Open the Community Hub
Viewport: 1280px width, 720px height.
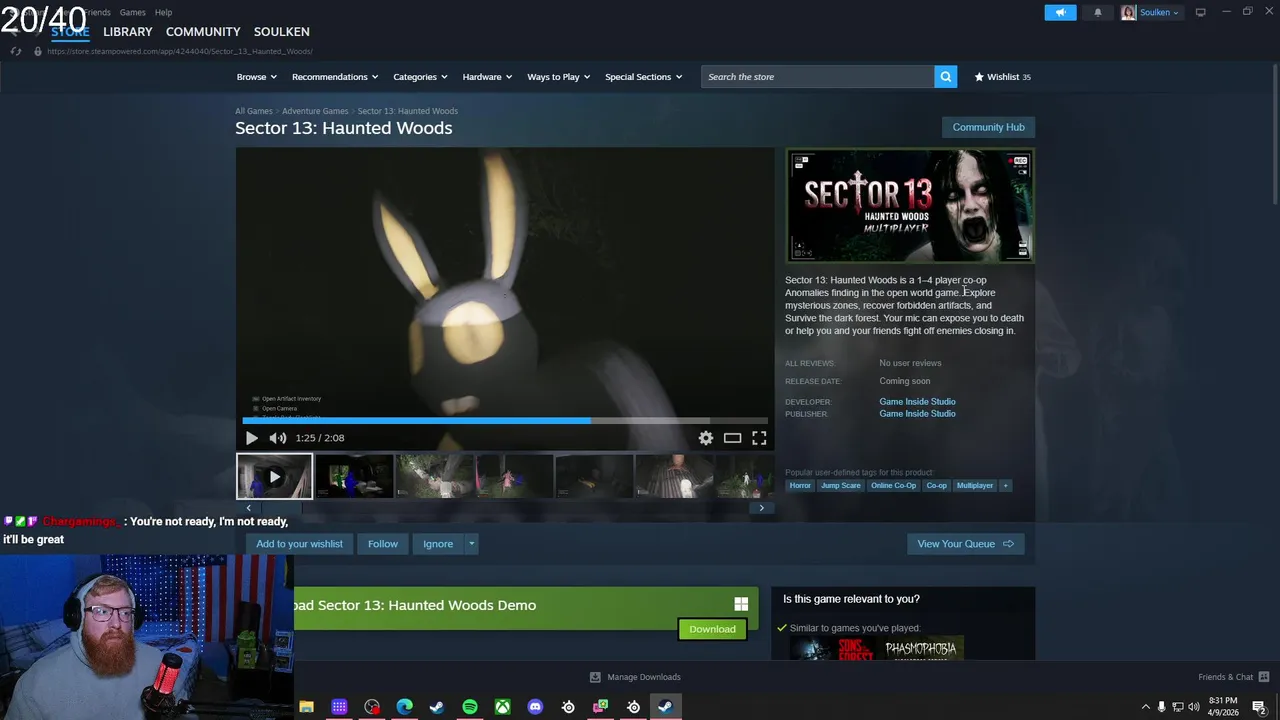[988, 127]
